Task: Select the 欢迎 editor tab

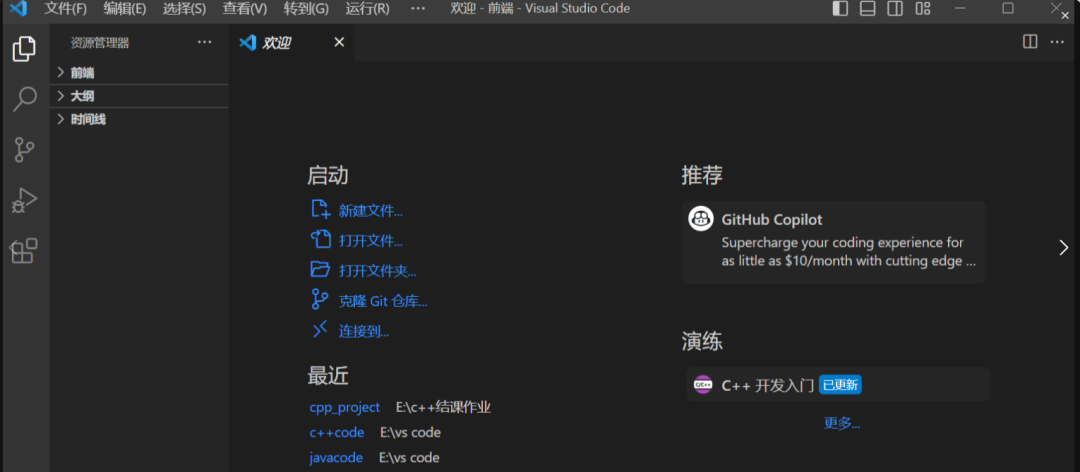Action: pyautogui.click(x=293, y=43)
